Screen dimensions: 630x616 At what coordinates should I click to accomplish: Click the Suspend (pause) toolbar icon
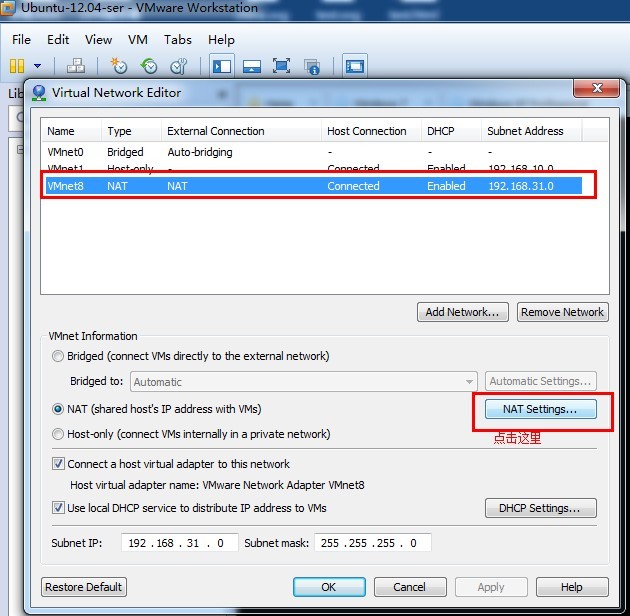point(17,65)
